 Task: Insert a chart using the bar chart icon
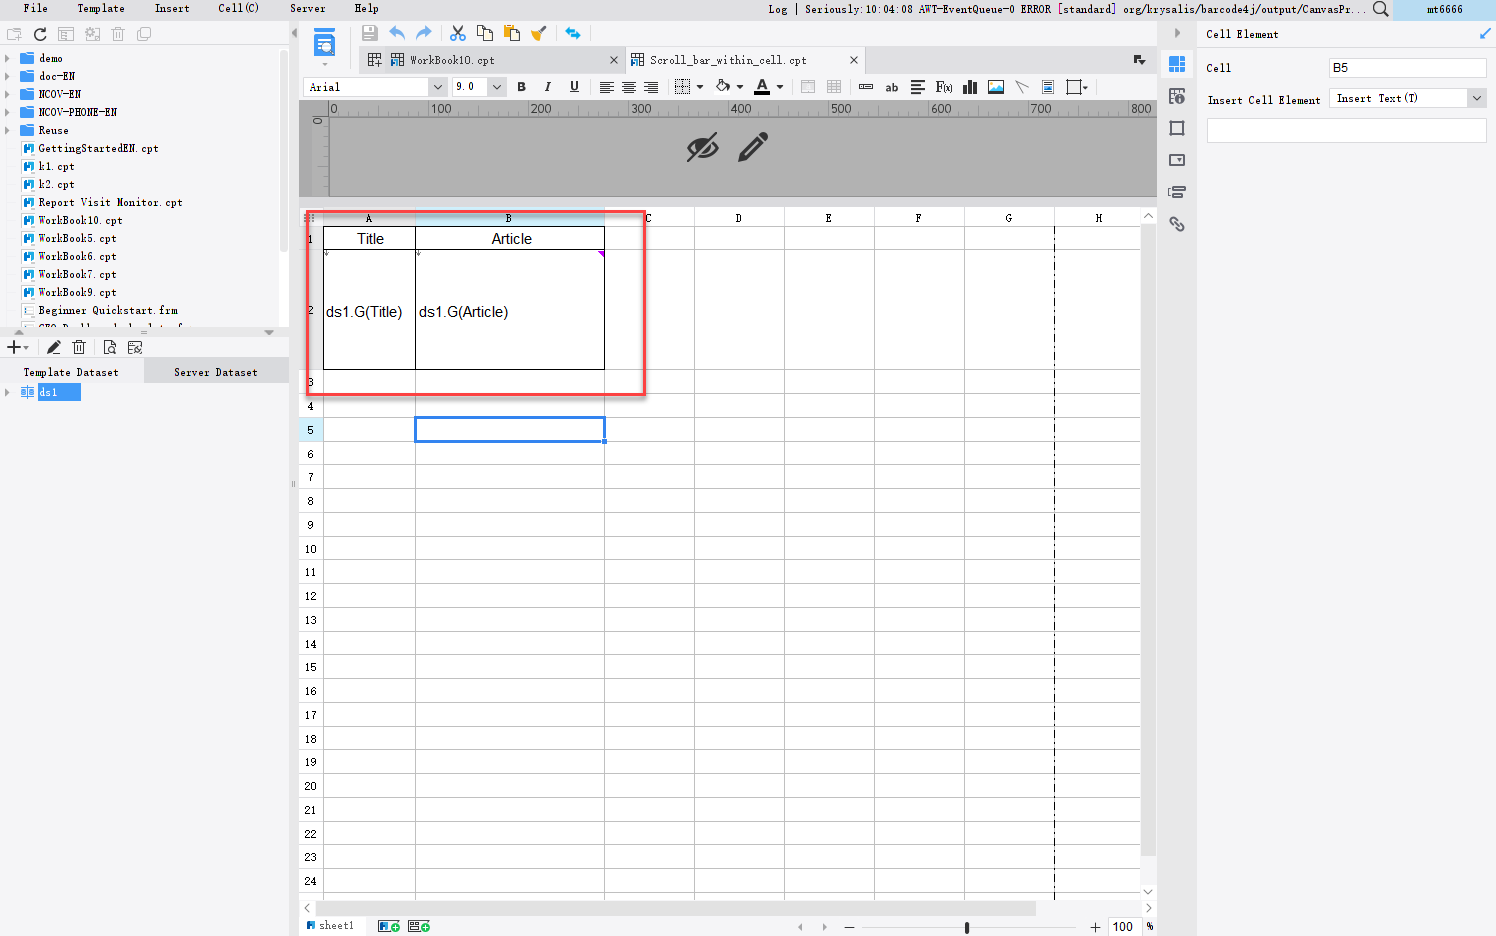coord(970,87)
